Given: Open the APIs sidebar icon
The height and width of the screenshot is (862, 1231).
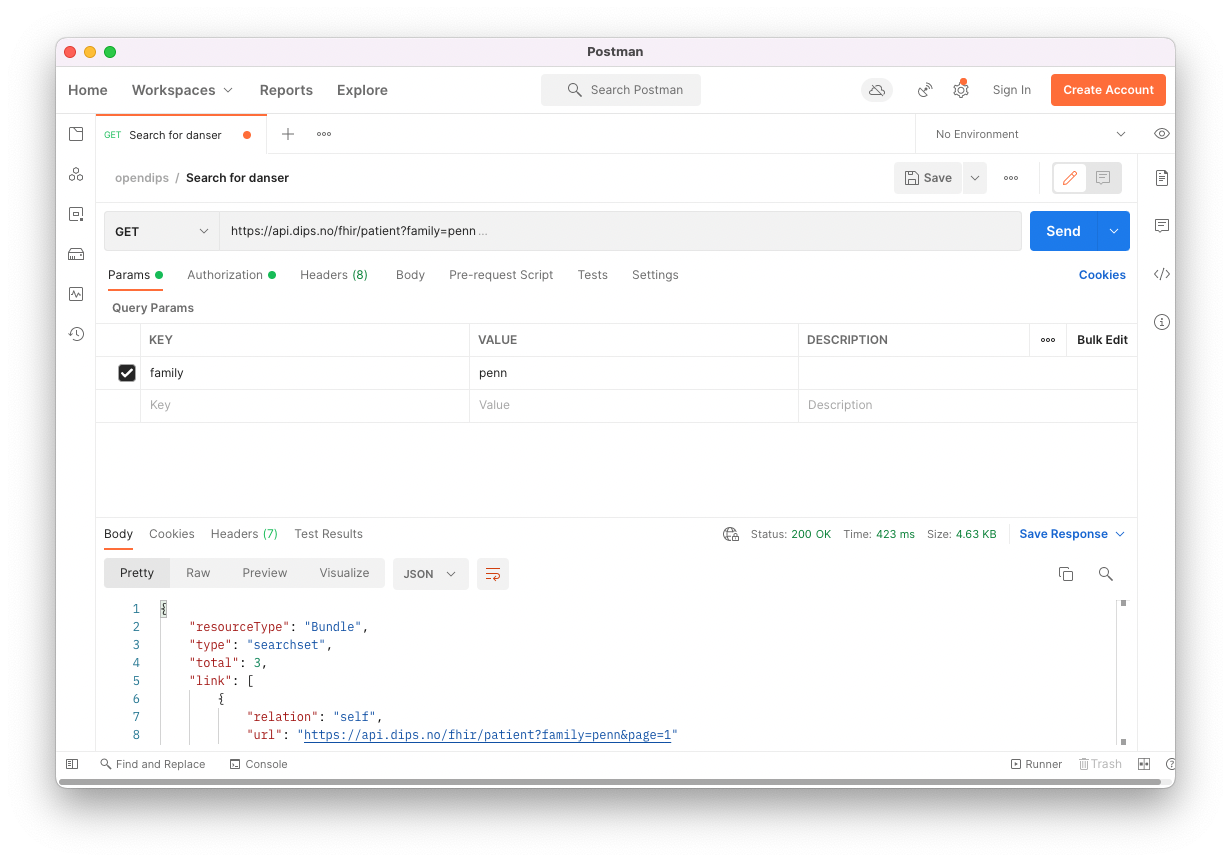Looking at the screenshot, I should pyautogui.click(x=76, y=174).
